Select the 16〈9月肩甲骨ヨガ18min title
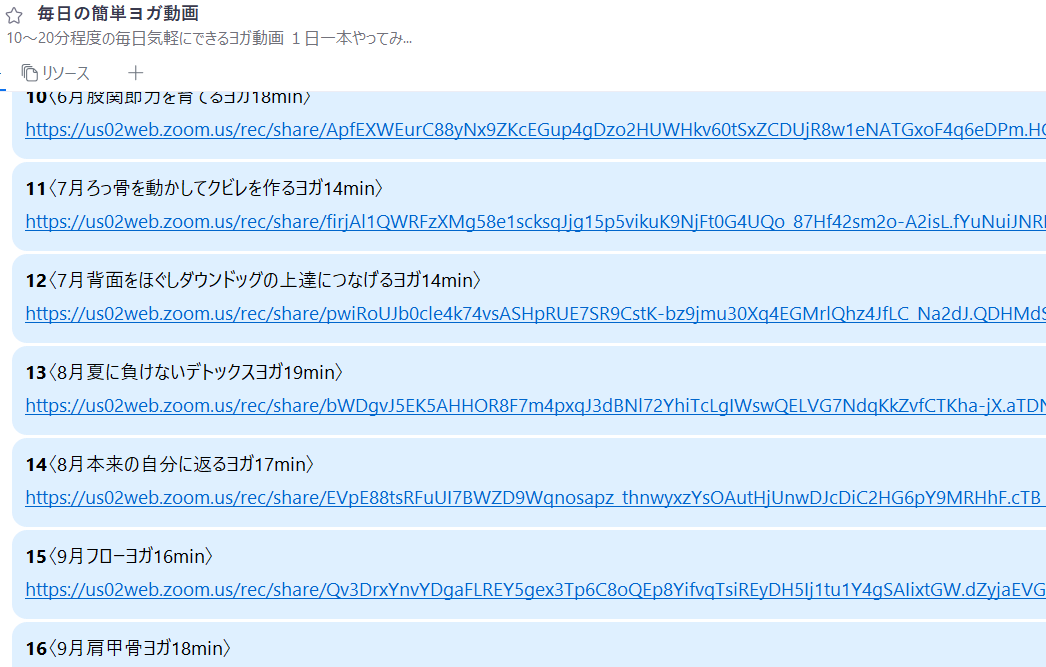 (128, 648)
